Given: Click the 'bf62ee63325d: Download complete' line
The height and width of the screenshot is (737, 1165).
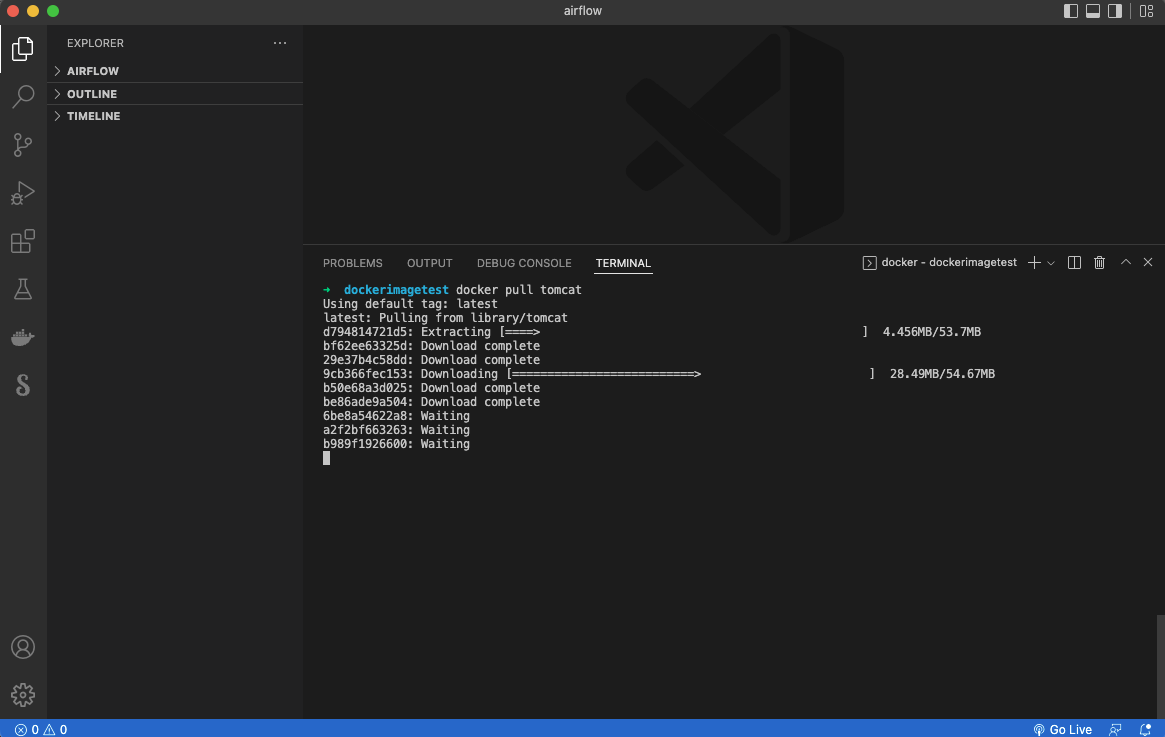Looking at the screenshot, I should (432, 346).
